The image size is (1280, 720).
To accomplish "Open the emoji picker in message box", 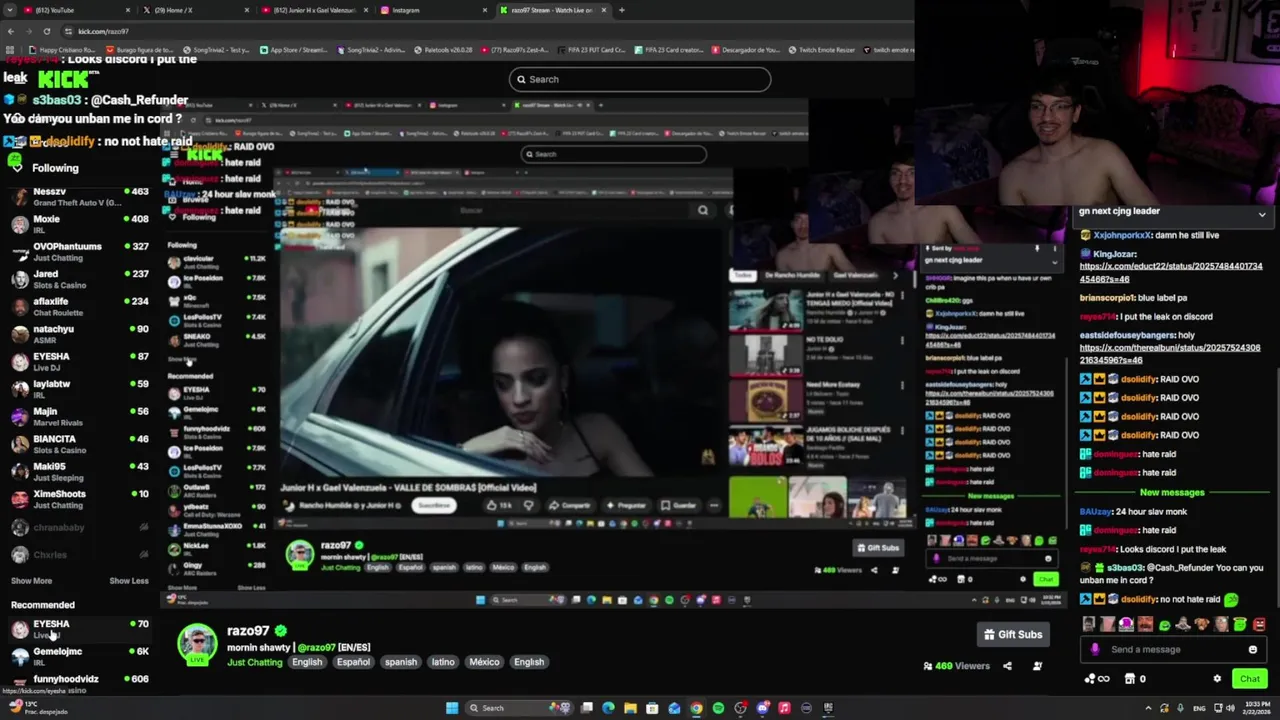I will coord(1253,650).
